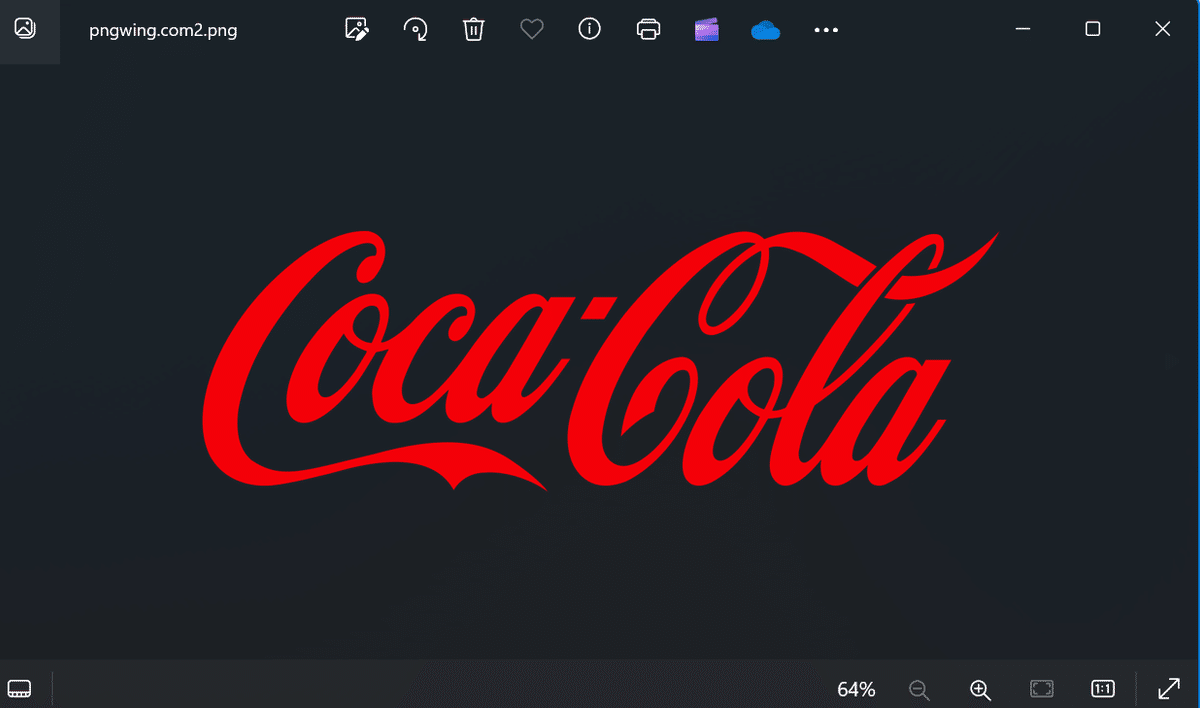Zoom out with the minus magnifier

click(919, 689)
